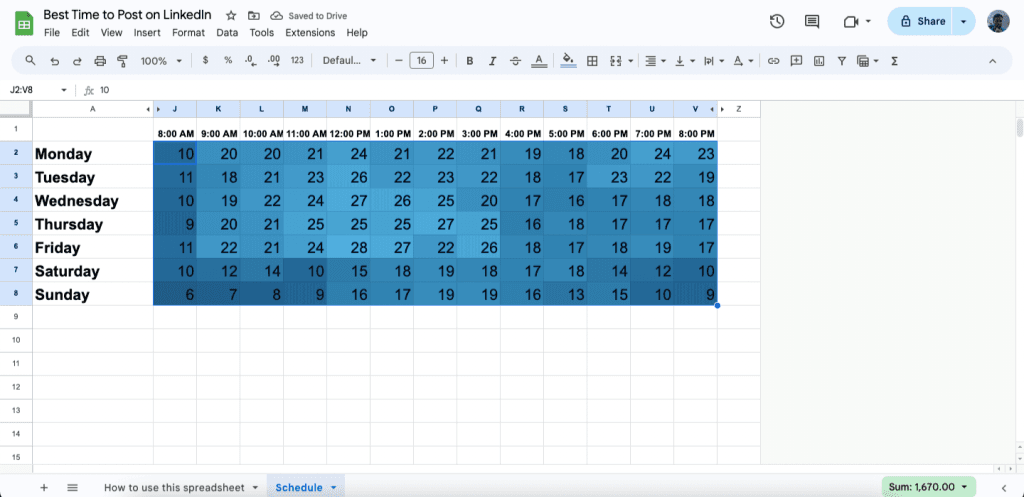Add a new sheet with plus button
The image size is (1024, 497).
(44, 488)
